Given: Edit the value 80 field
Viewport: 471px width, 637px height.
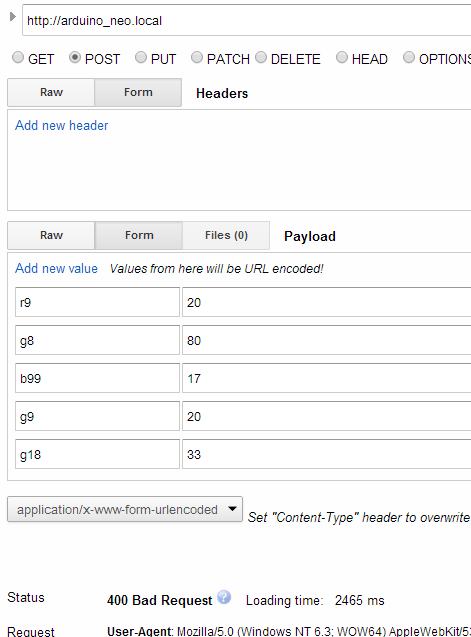Looking at the screenshot, I should tap(326, 340).
